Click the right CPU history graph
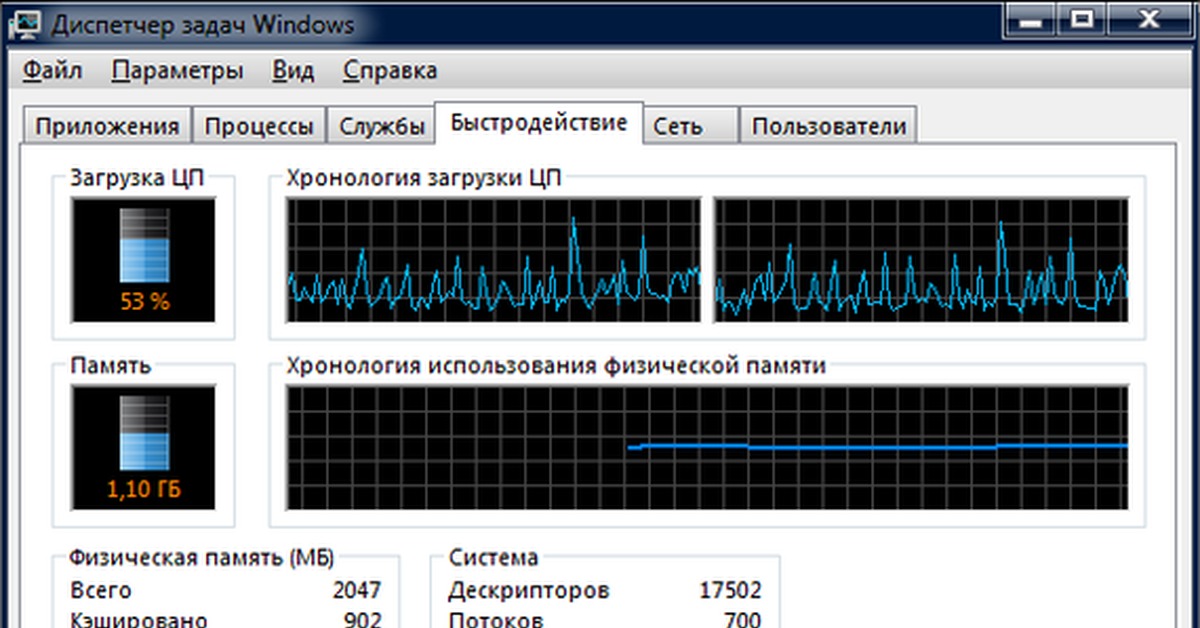1200x628 pixels. [x=921, y=259]
